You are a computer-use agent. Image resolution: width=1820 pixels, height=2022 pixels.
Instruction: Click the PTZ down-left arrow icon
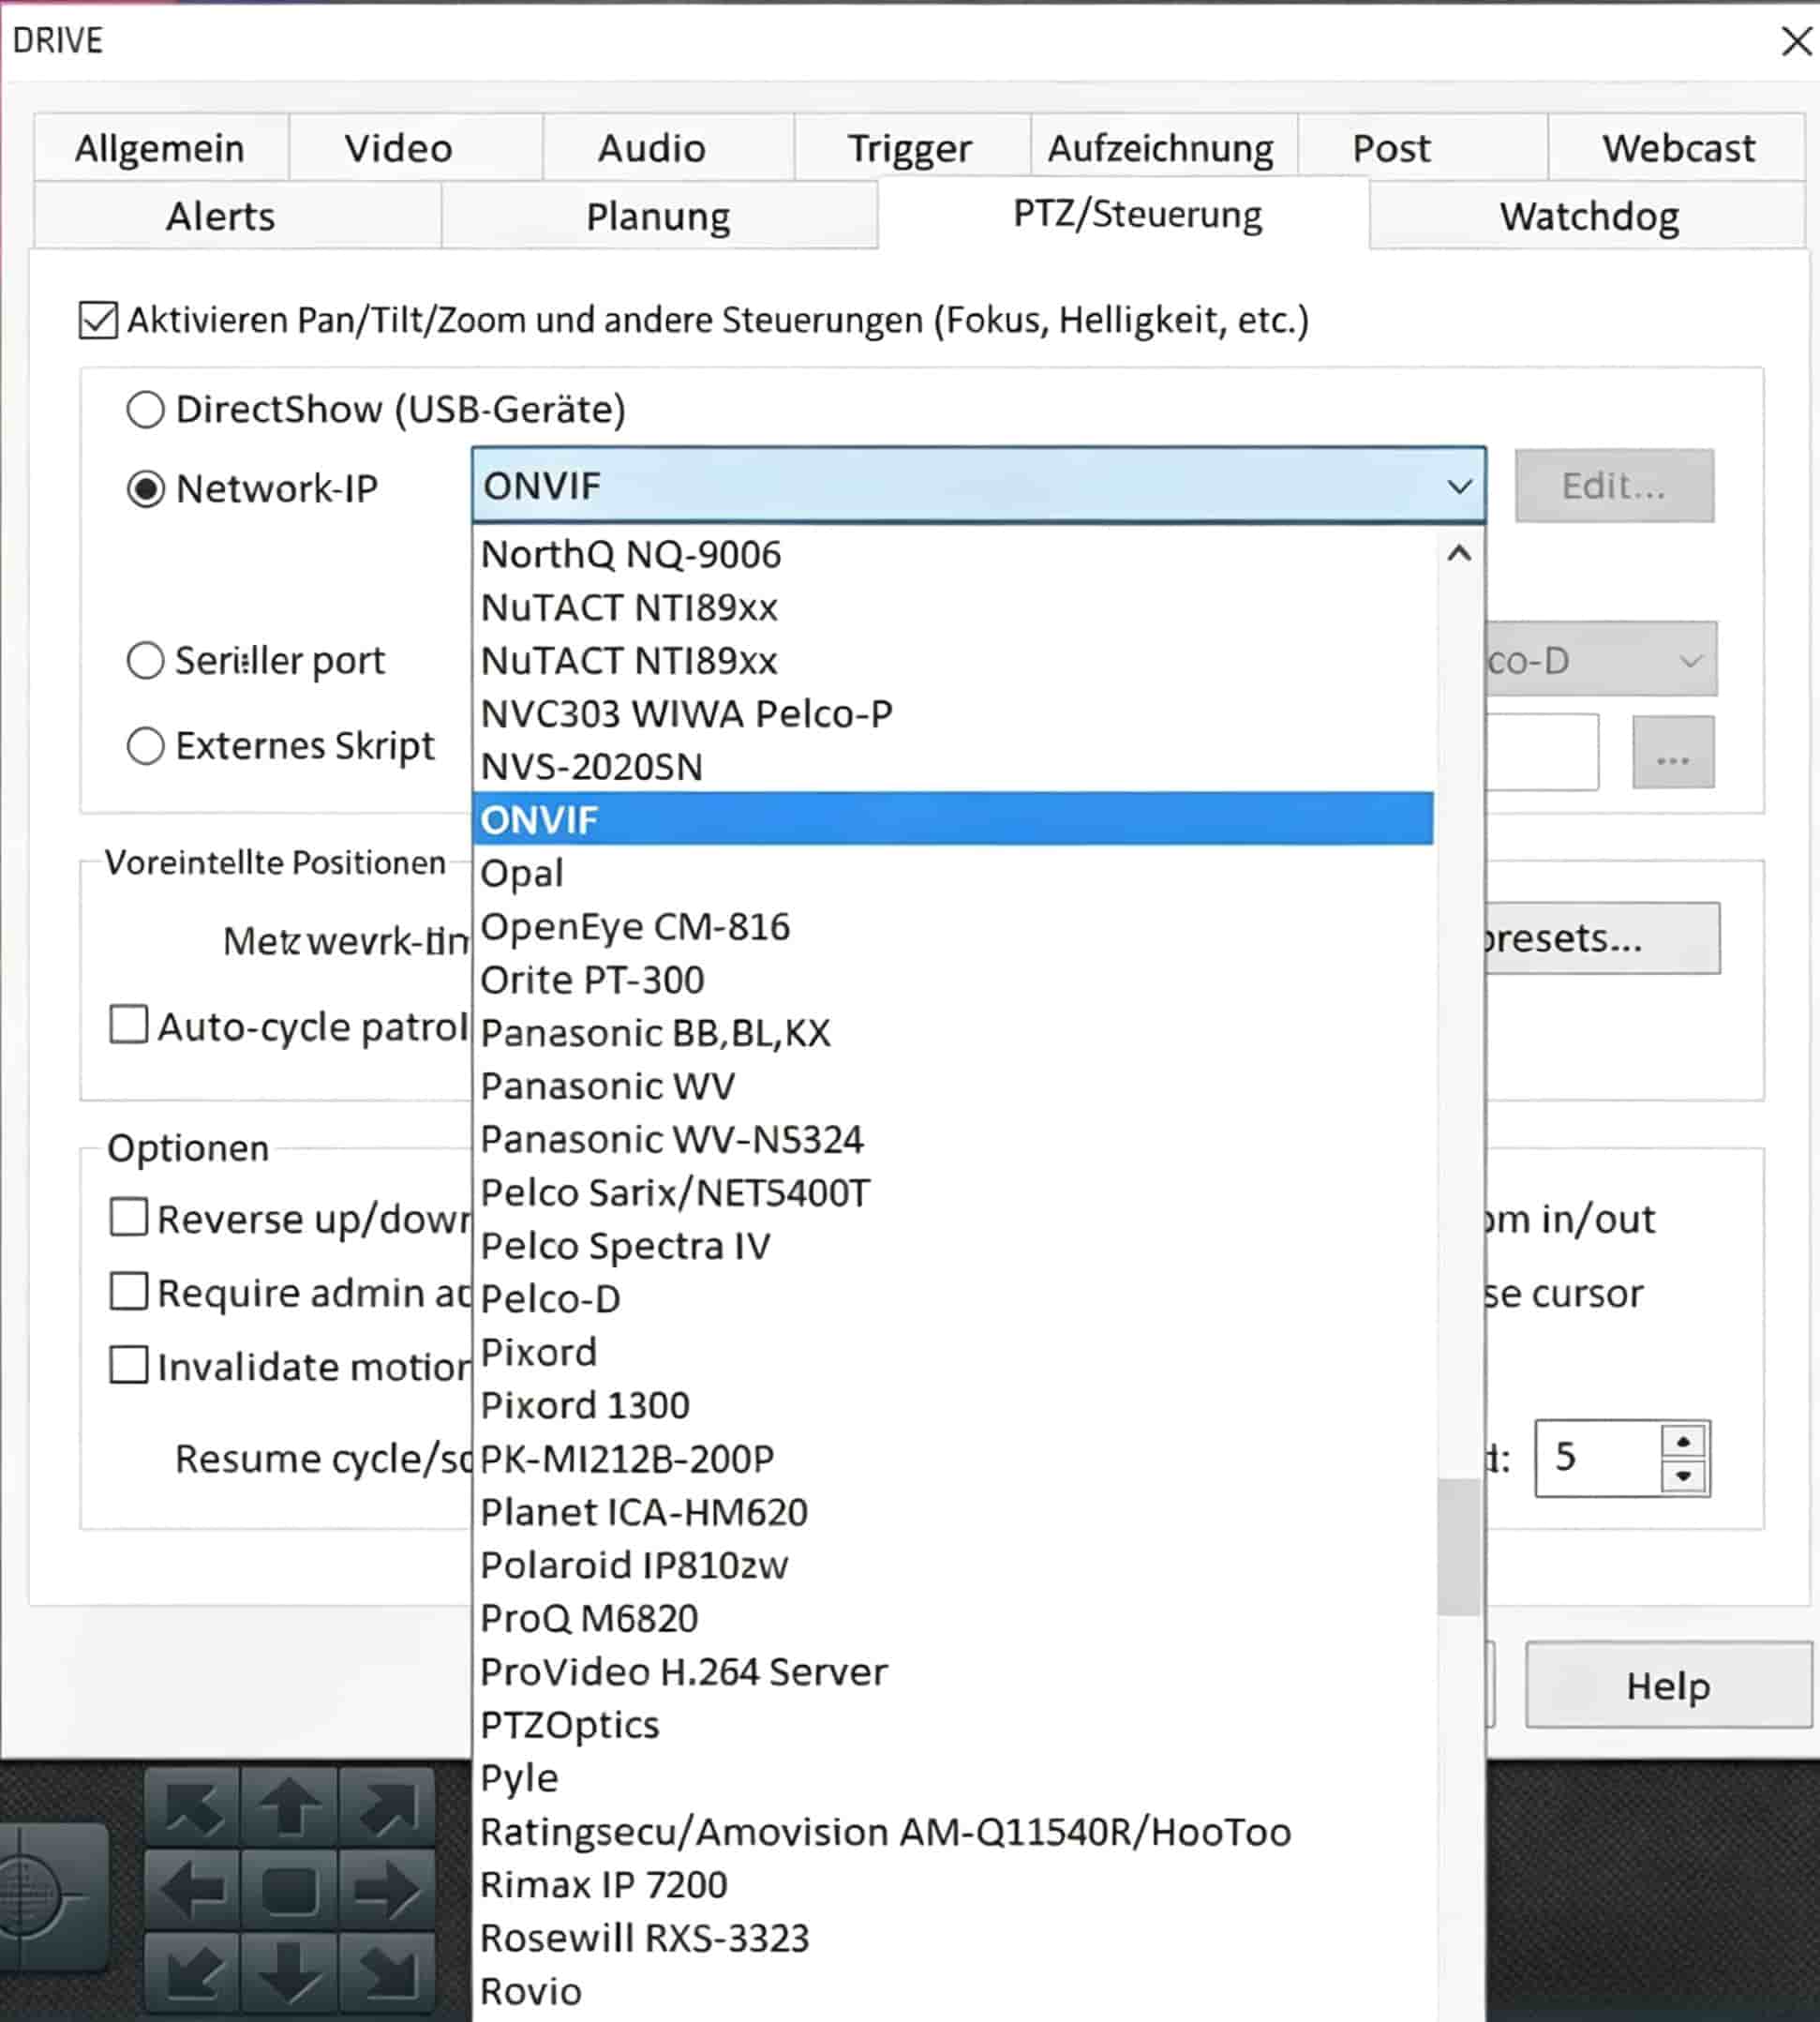[x=192, y=1972]
